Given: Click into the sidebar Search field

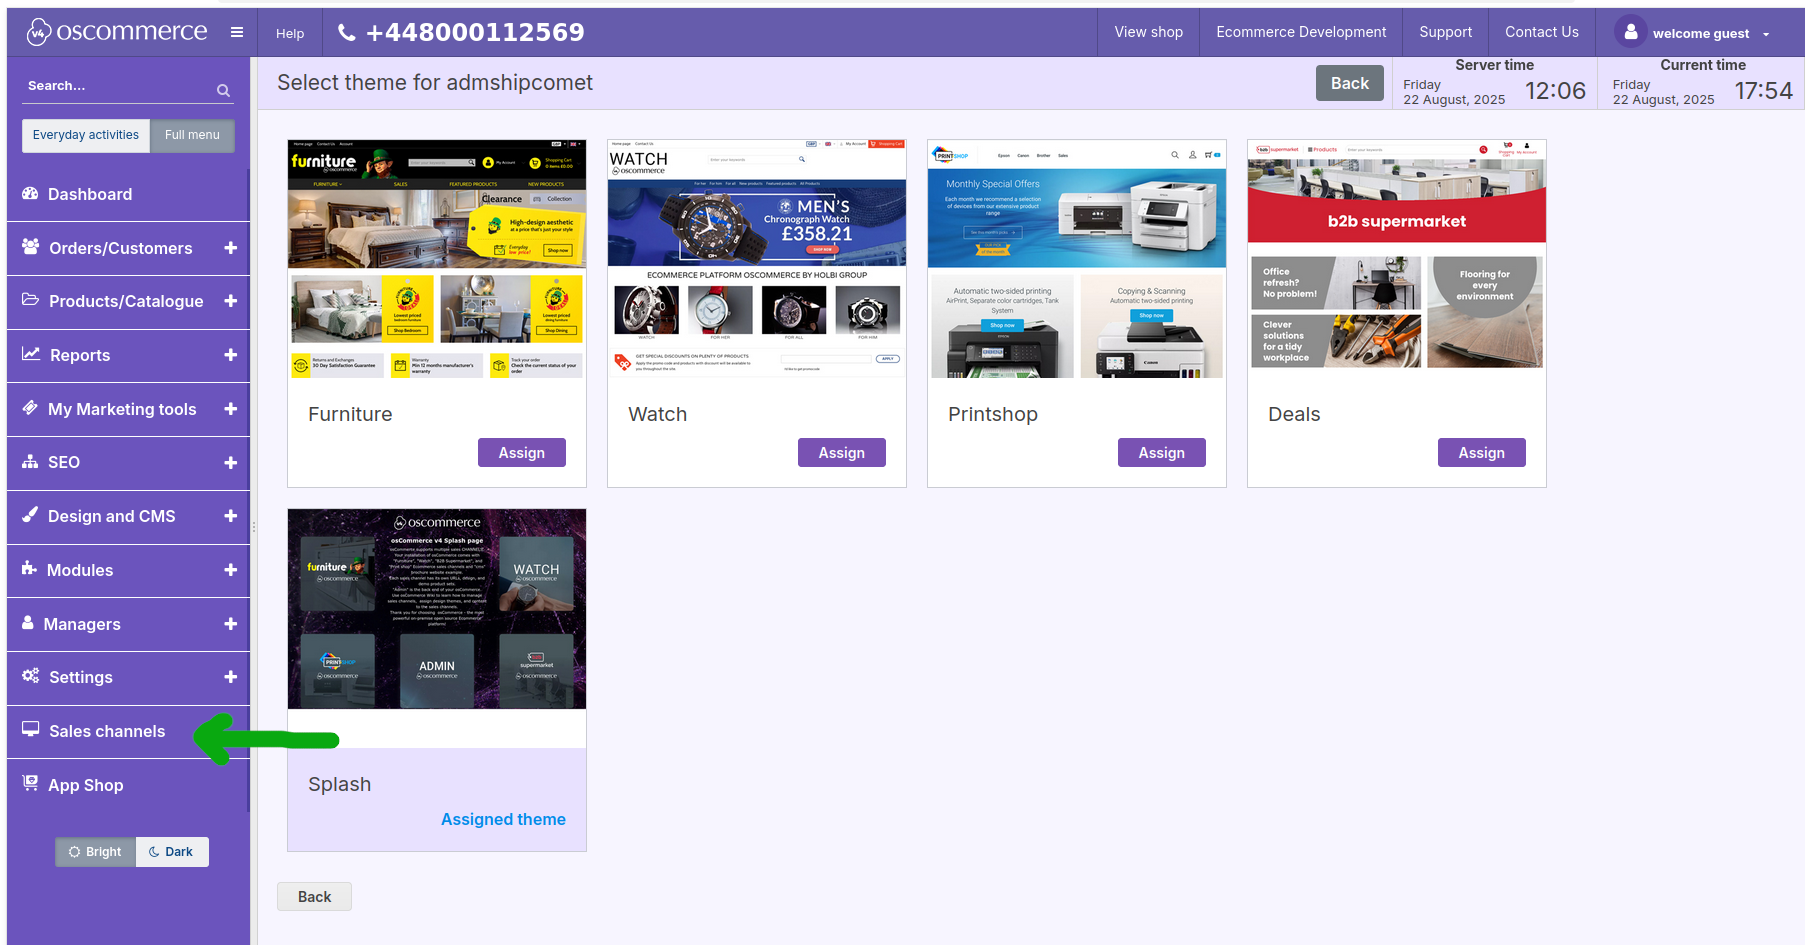Looking at the screenshot, I should coord(115,87).
